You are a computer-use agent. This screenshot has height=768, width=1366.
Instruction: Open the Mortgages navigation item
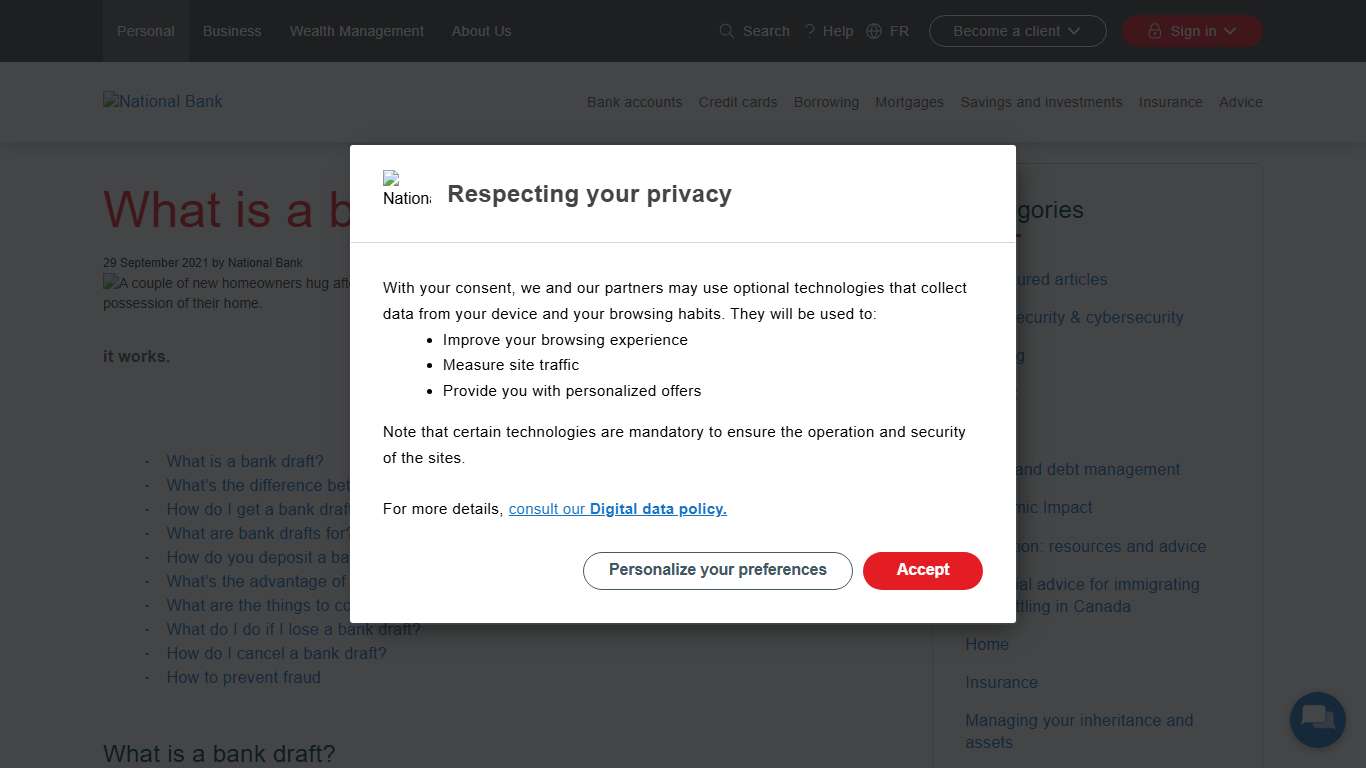909,102
